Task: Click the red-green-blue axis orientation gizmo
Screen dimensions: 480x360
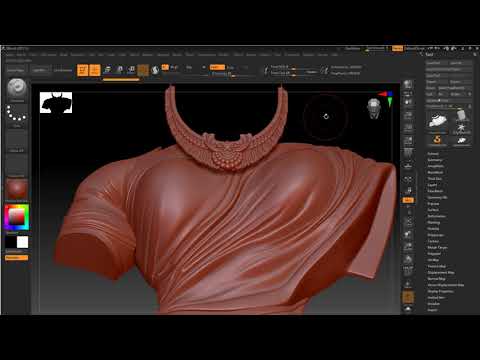Action: [387, 99]
